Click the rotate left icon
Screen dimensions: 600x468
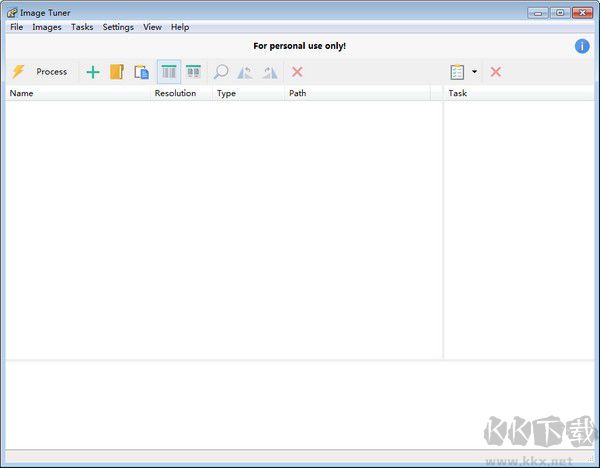point(245,72)
